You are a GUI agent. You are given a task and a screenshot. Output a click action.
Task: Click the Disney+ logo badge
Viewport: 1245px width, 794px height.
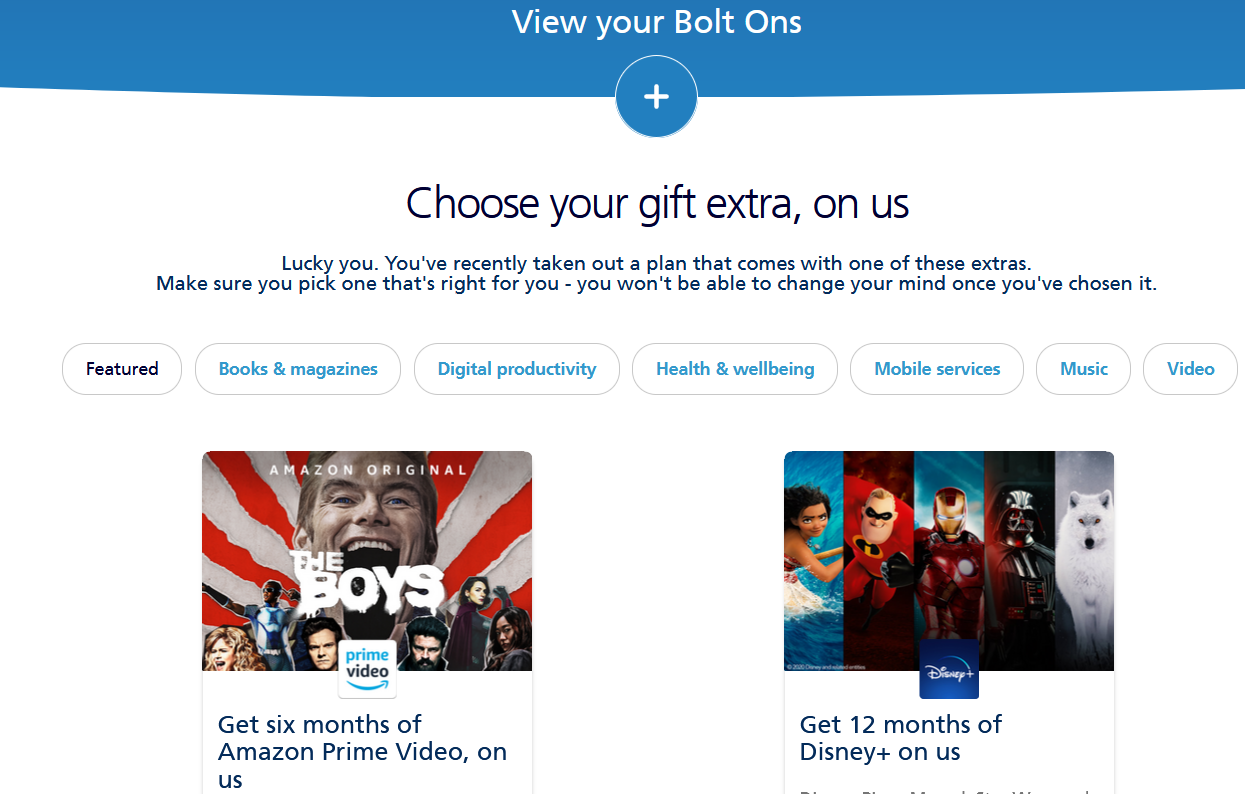(948, 670)
